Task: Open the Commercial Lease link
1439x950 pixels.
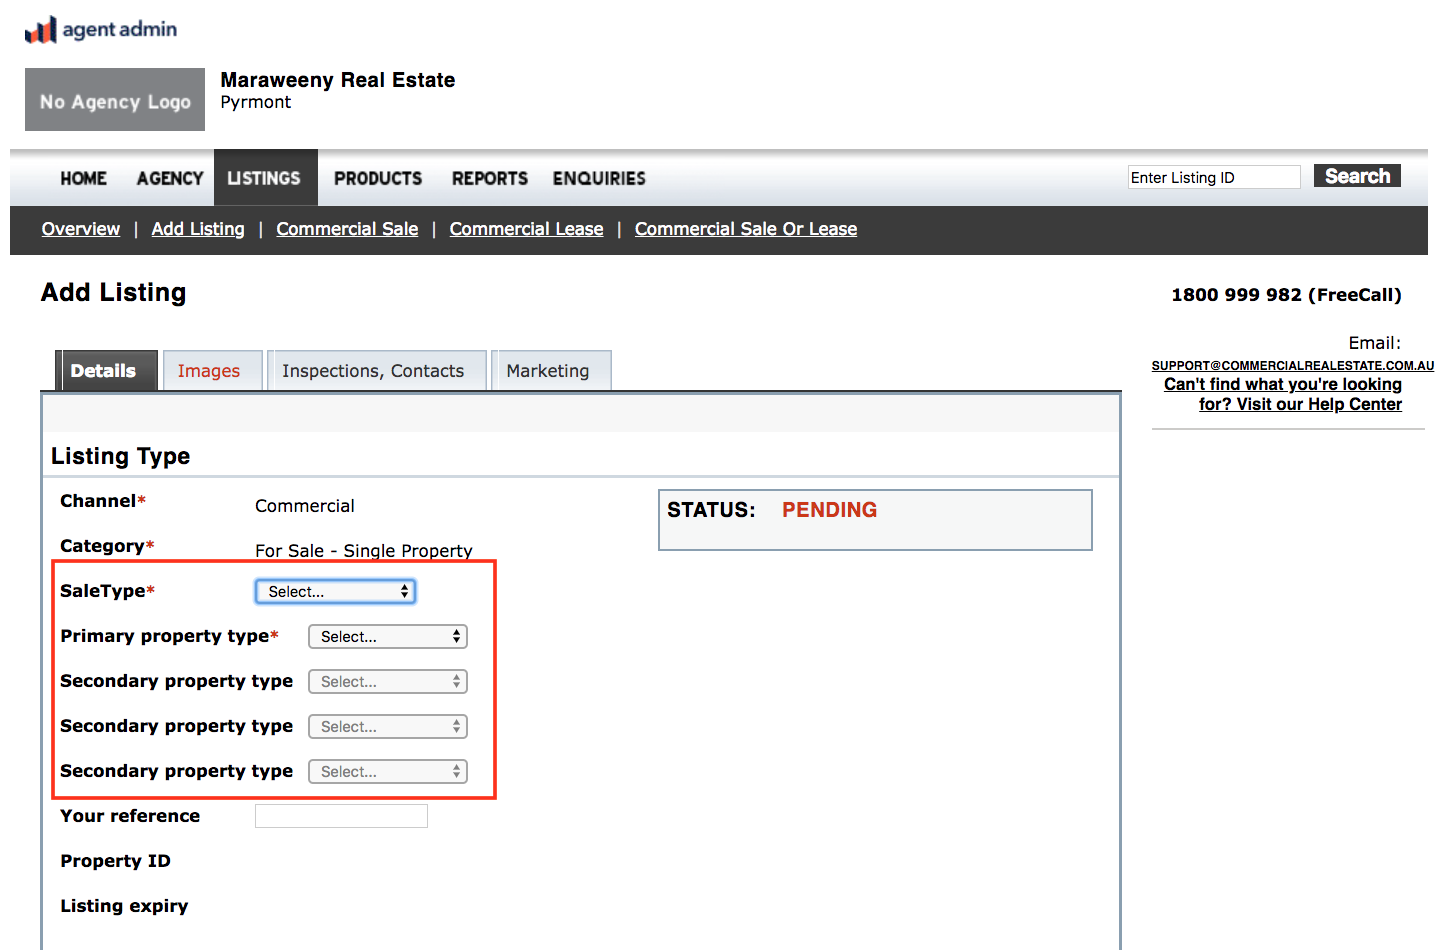Action: point(526,229)
